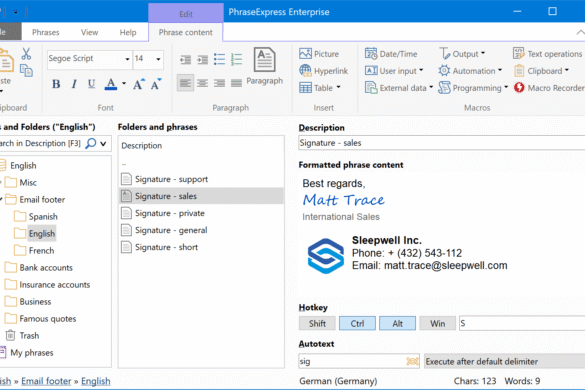Viewport: 585px width, 390px height.
Task: Select the Email footer folder
Action: click(35, 200)
